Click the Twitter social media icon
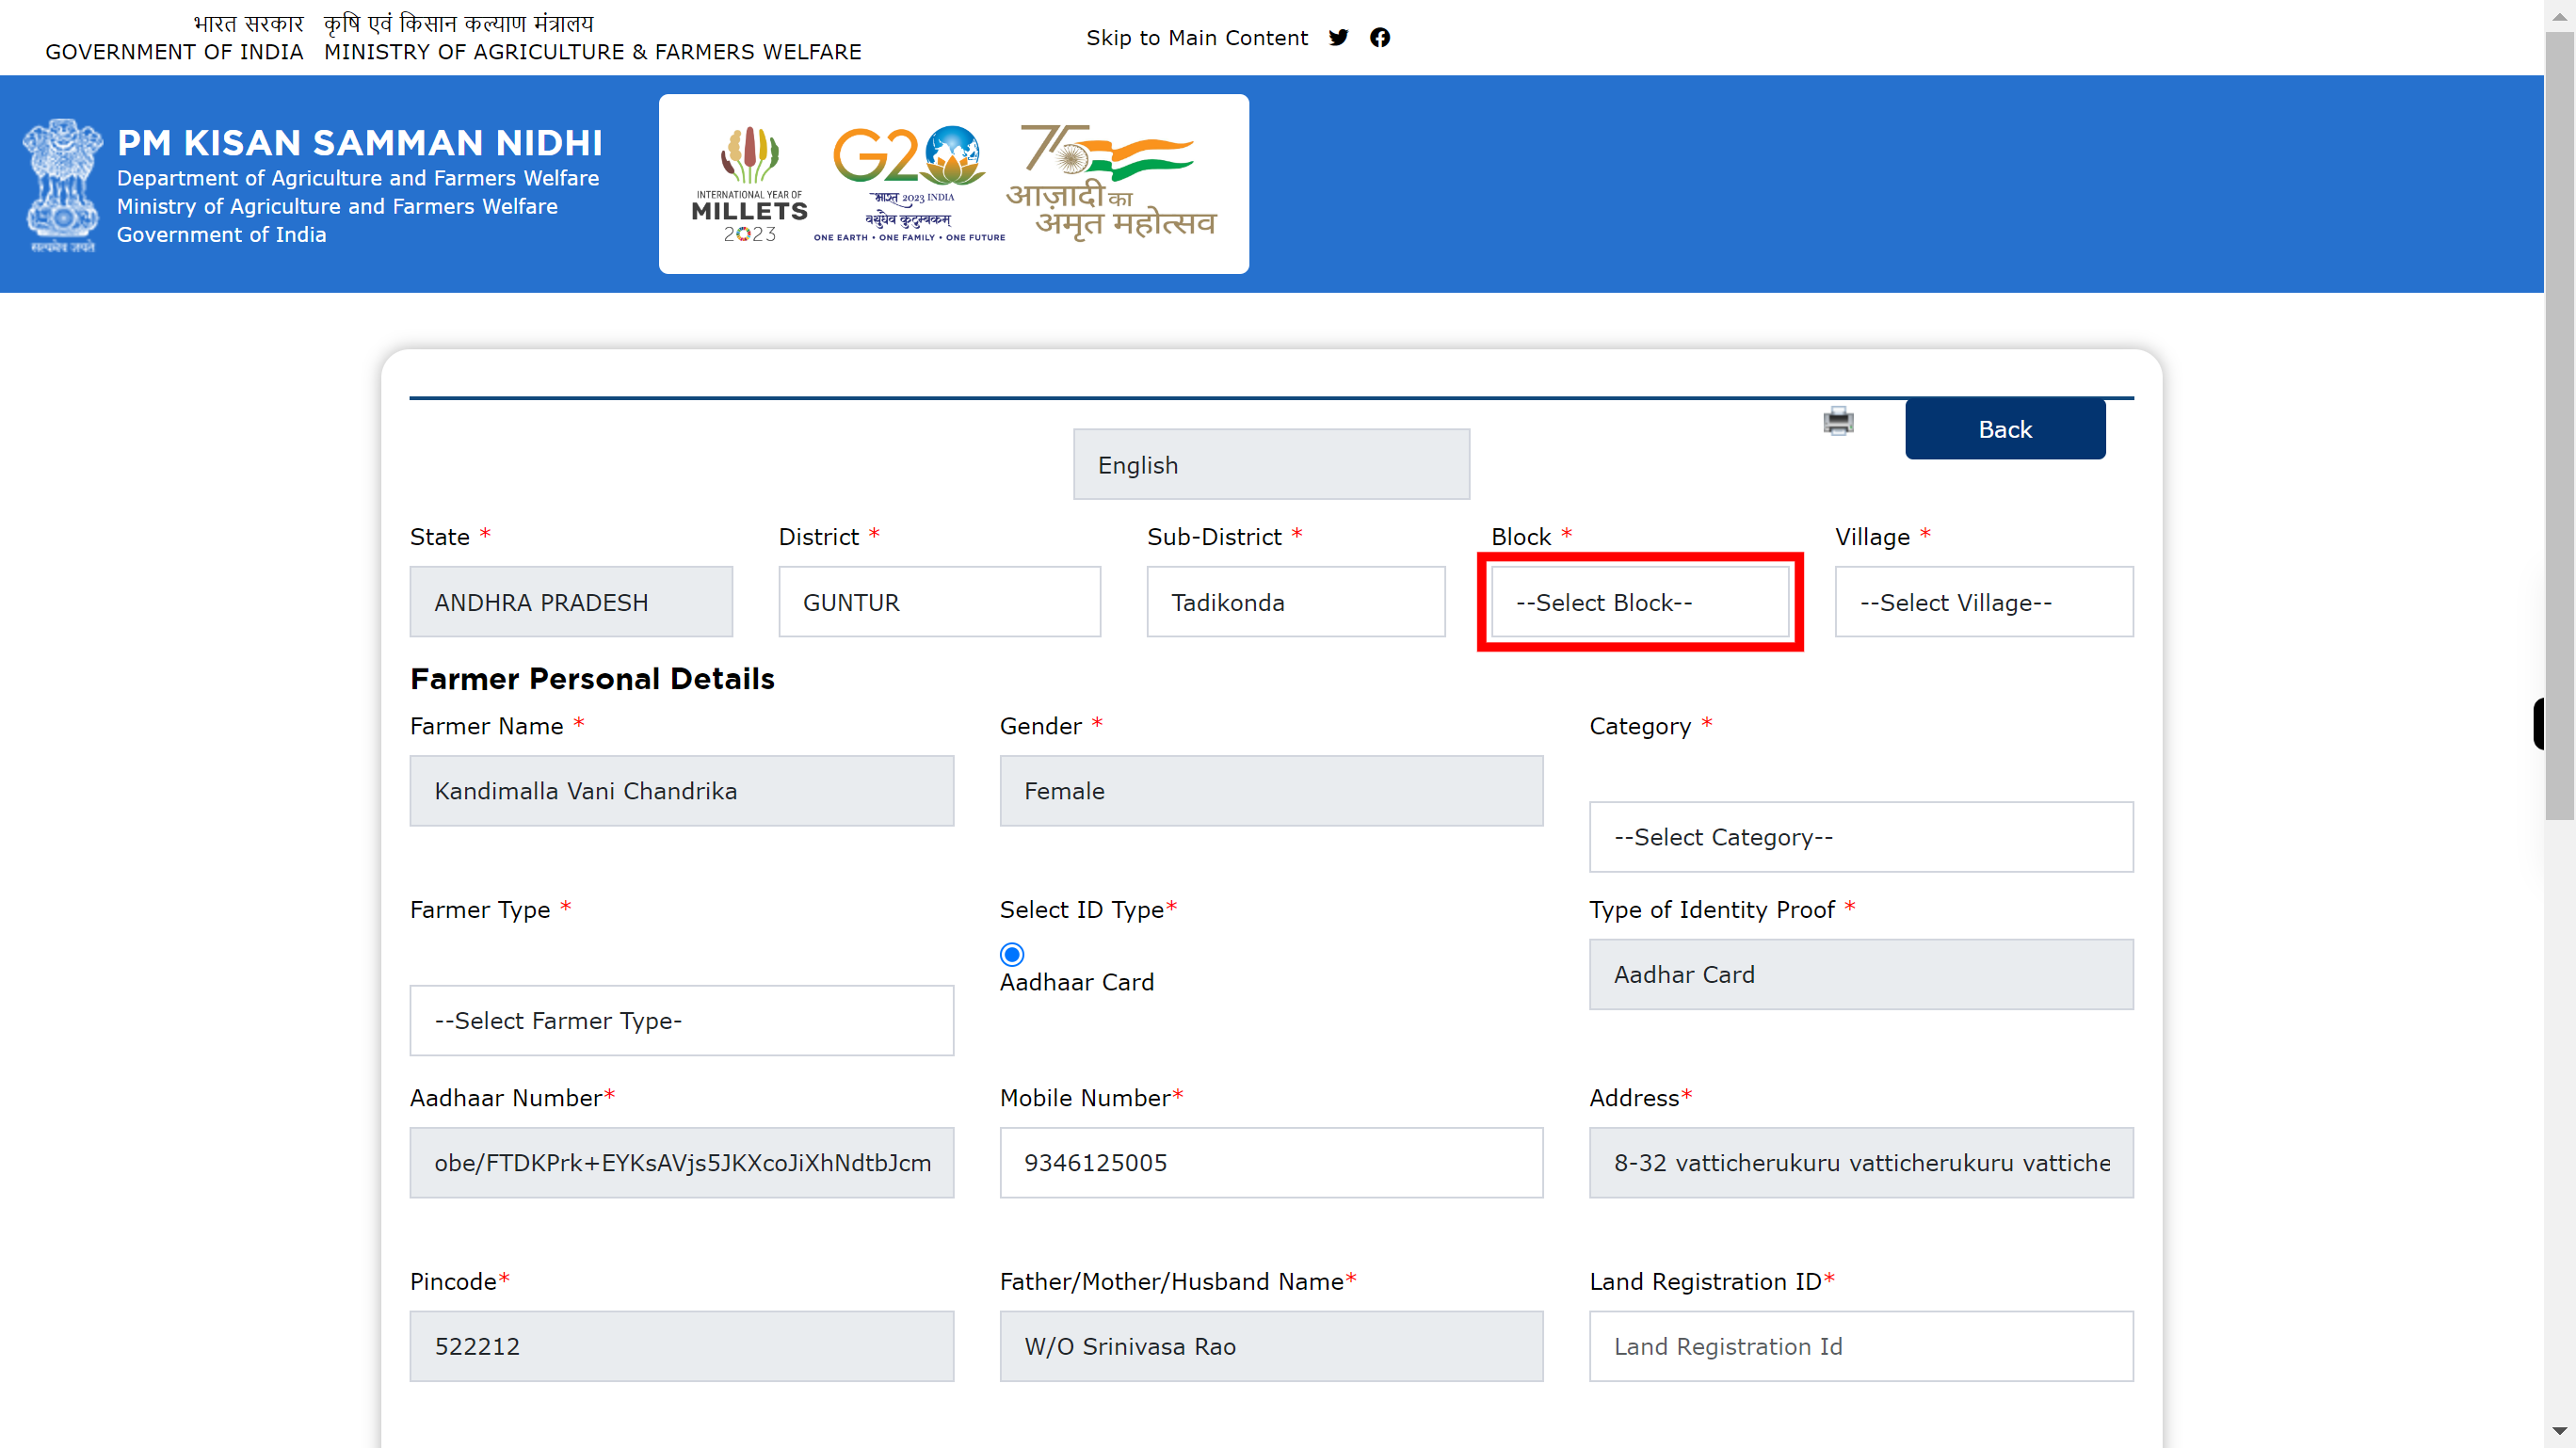Viewport: 2576px width, 1448px height. (x=1339, y=37)
